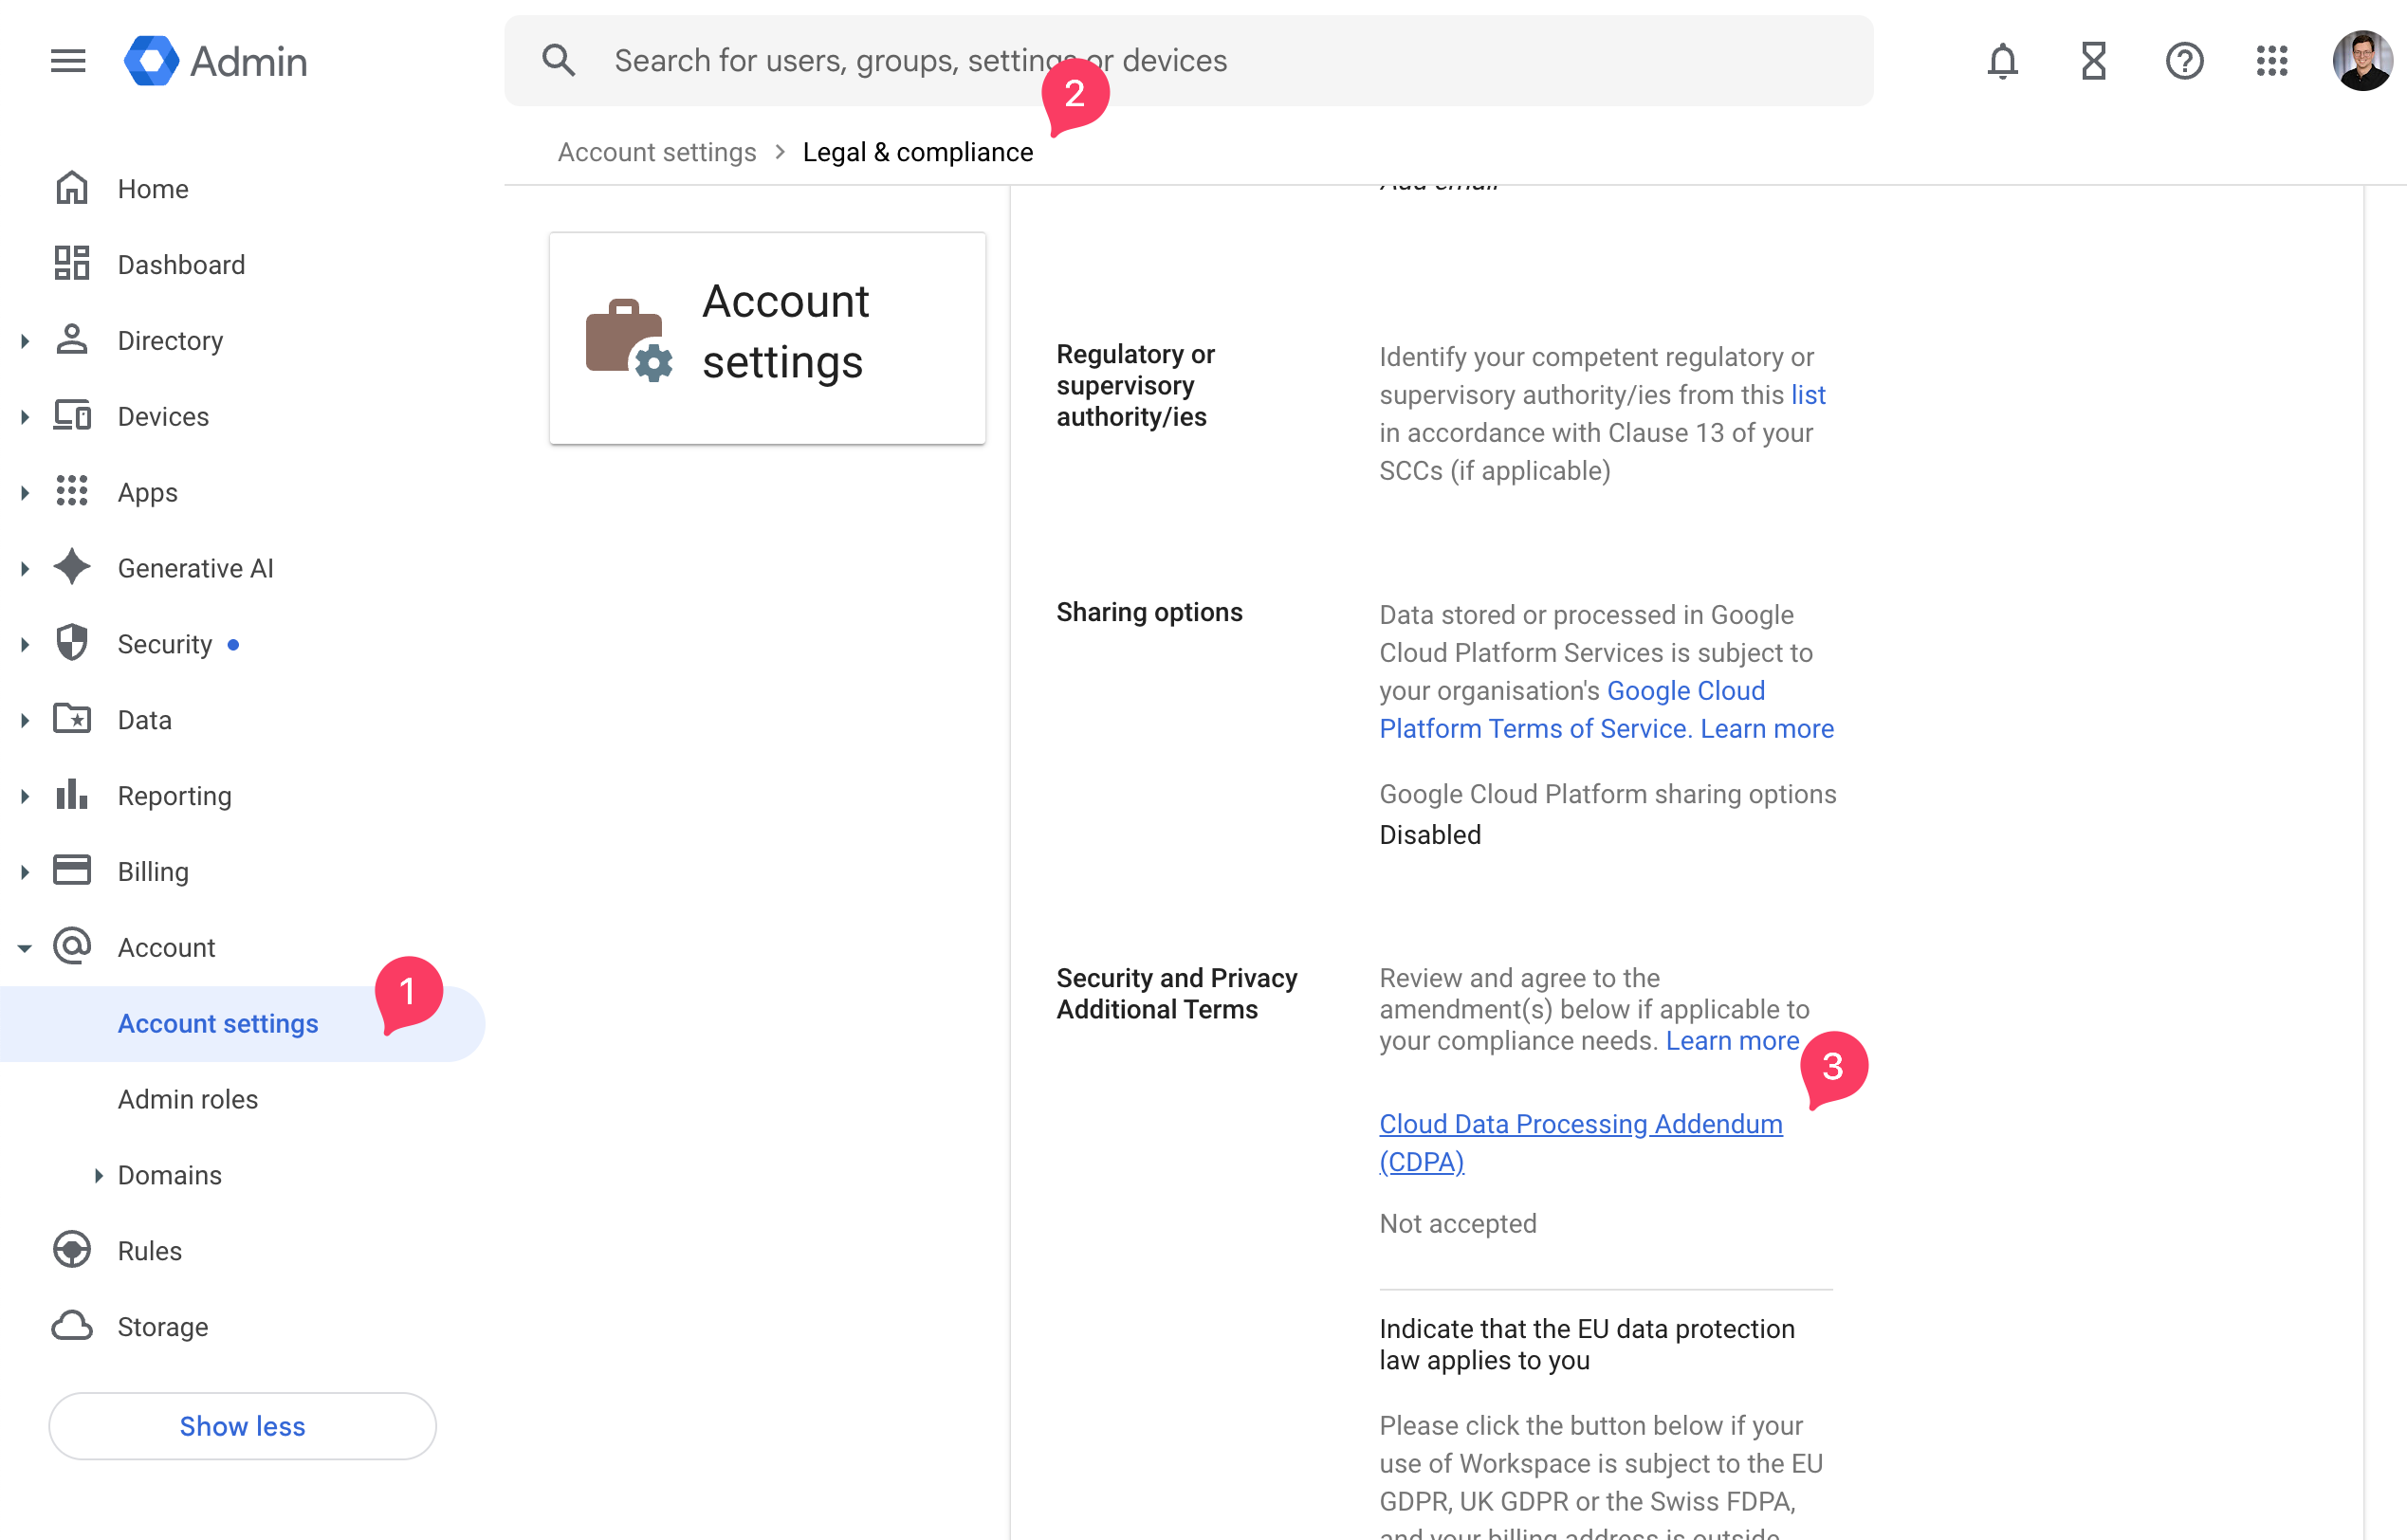Image resolution: width=2407 pixels, height=1540 pixels.
Task: Click the Disabled sharing options value
Action: 1430,835
